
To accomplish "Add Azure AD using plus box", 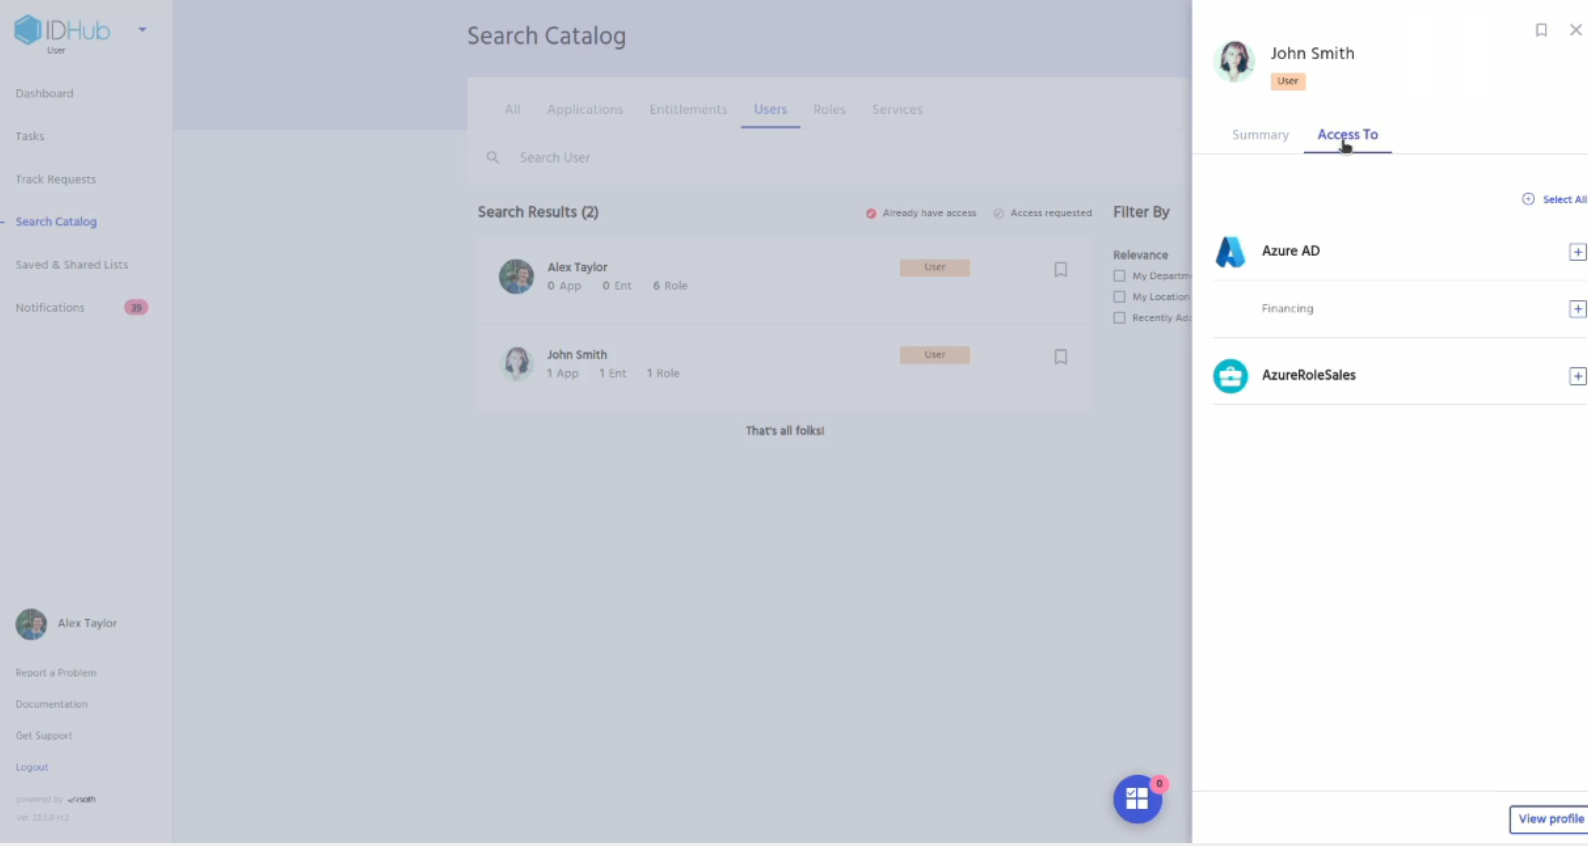I will (1577, 252).
